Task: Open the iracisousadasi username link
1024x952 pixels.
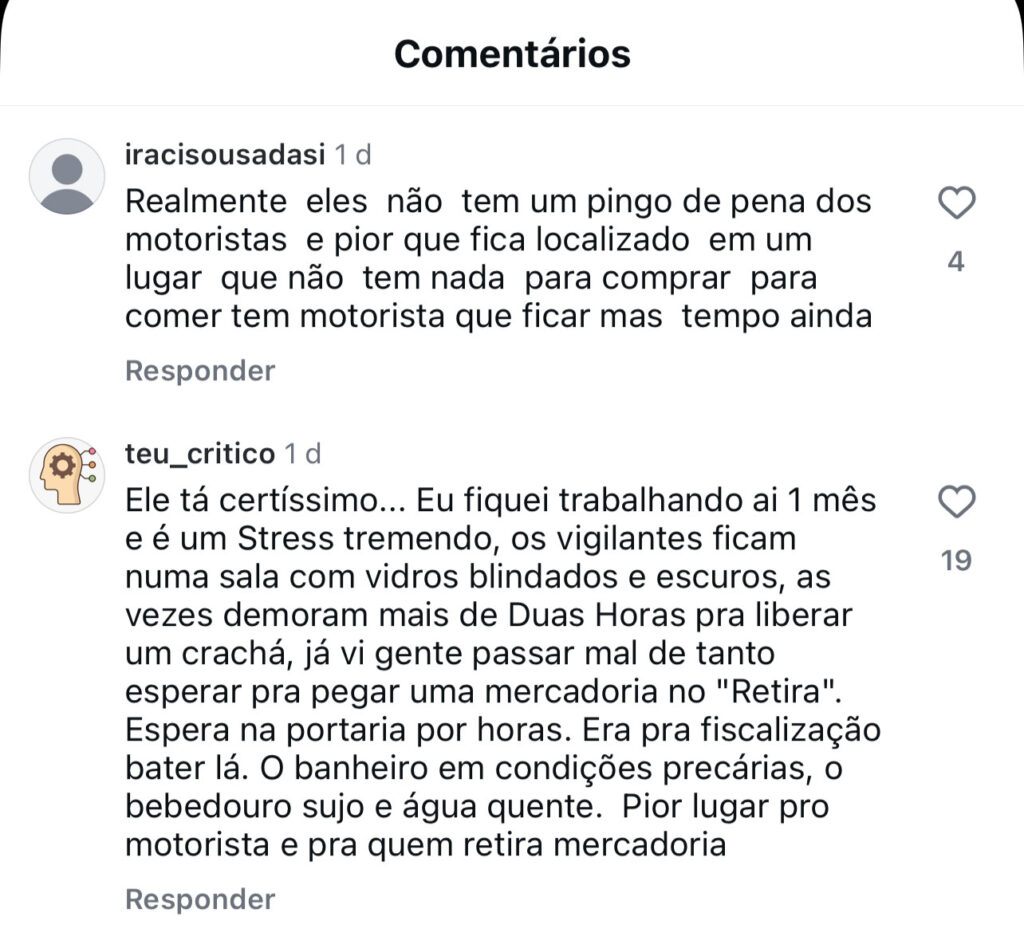Action: point(226,155)
